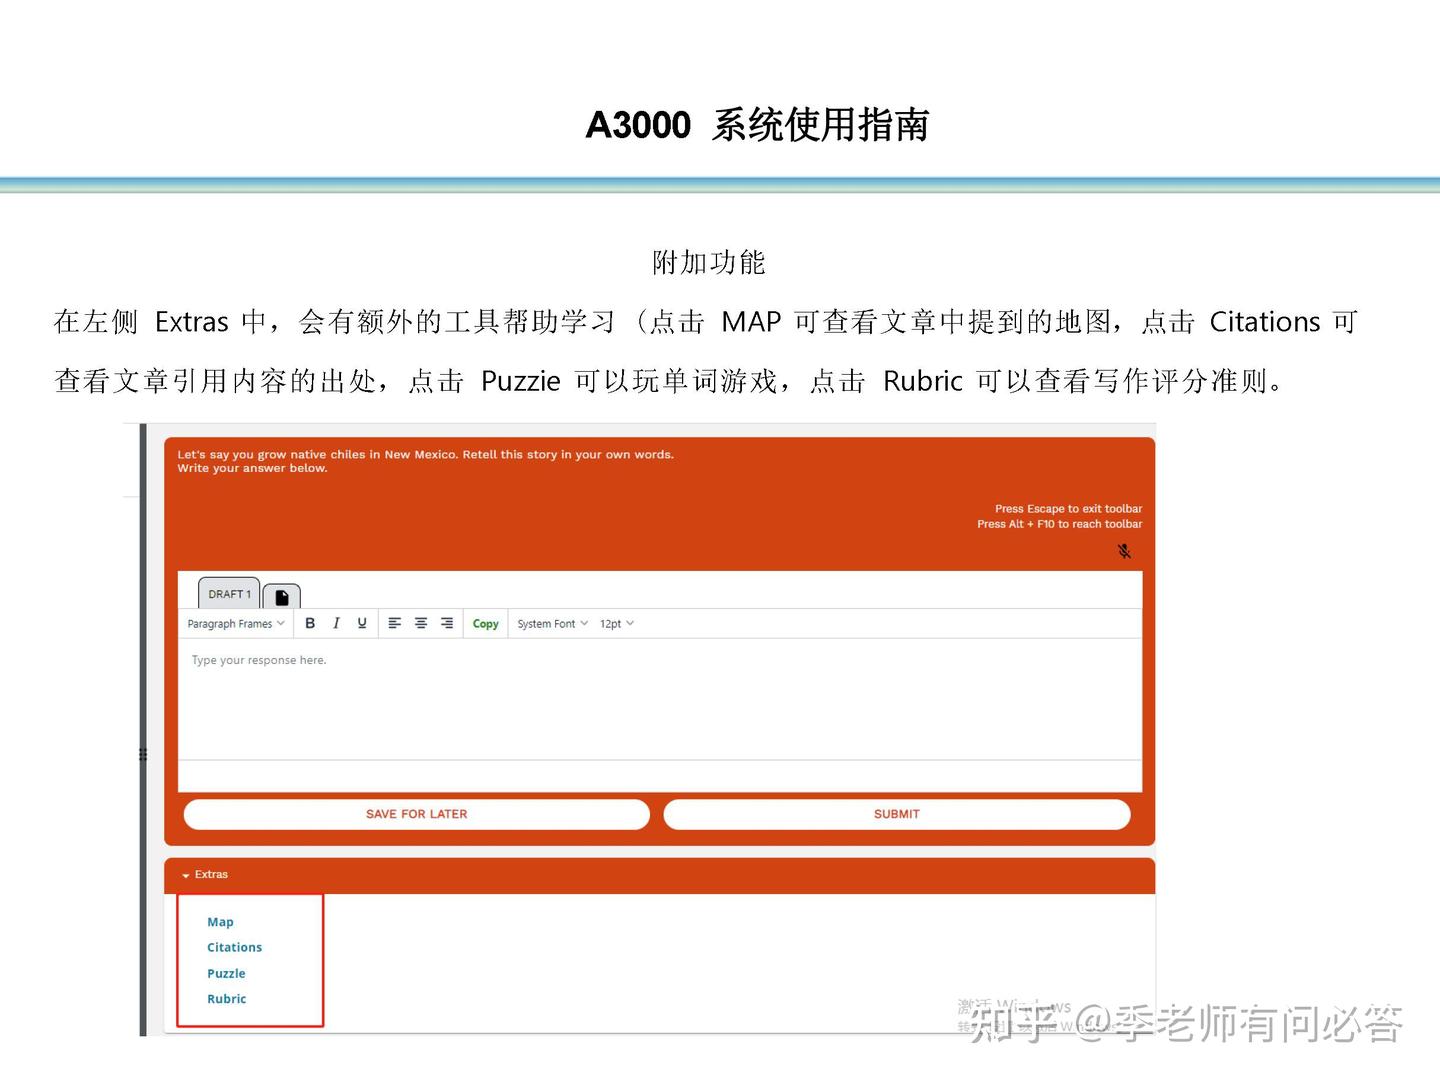
Task: Apply italic formatting
Action: pos(336,623)
